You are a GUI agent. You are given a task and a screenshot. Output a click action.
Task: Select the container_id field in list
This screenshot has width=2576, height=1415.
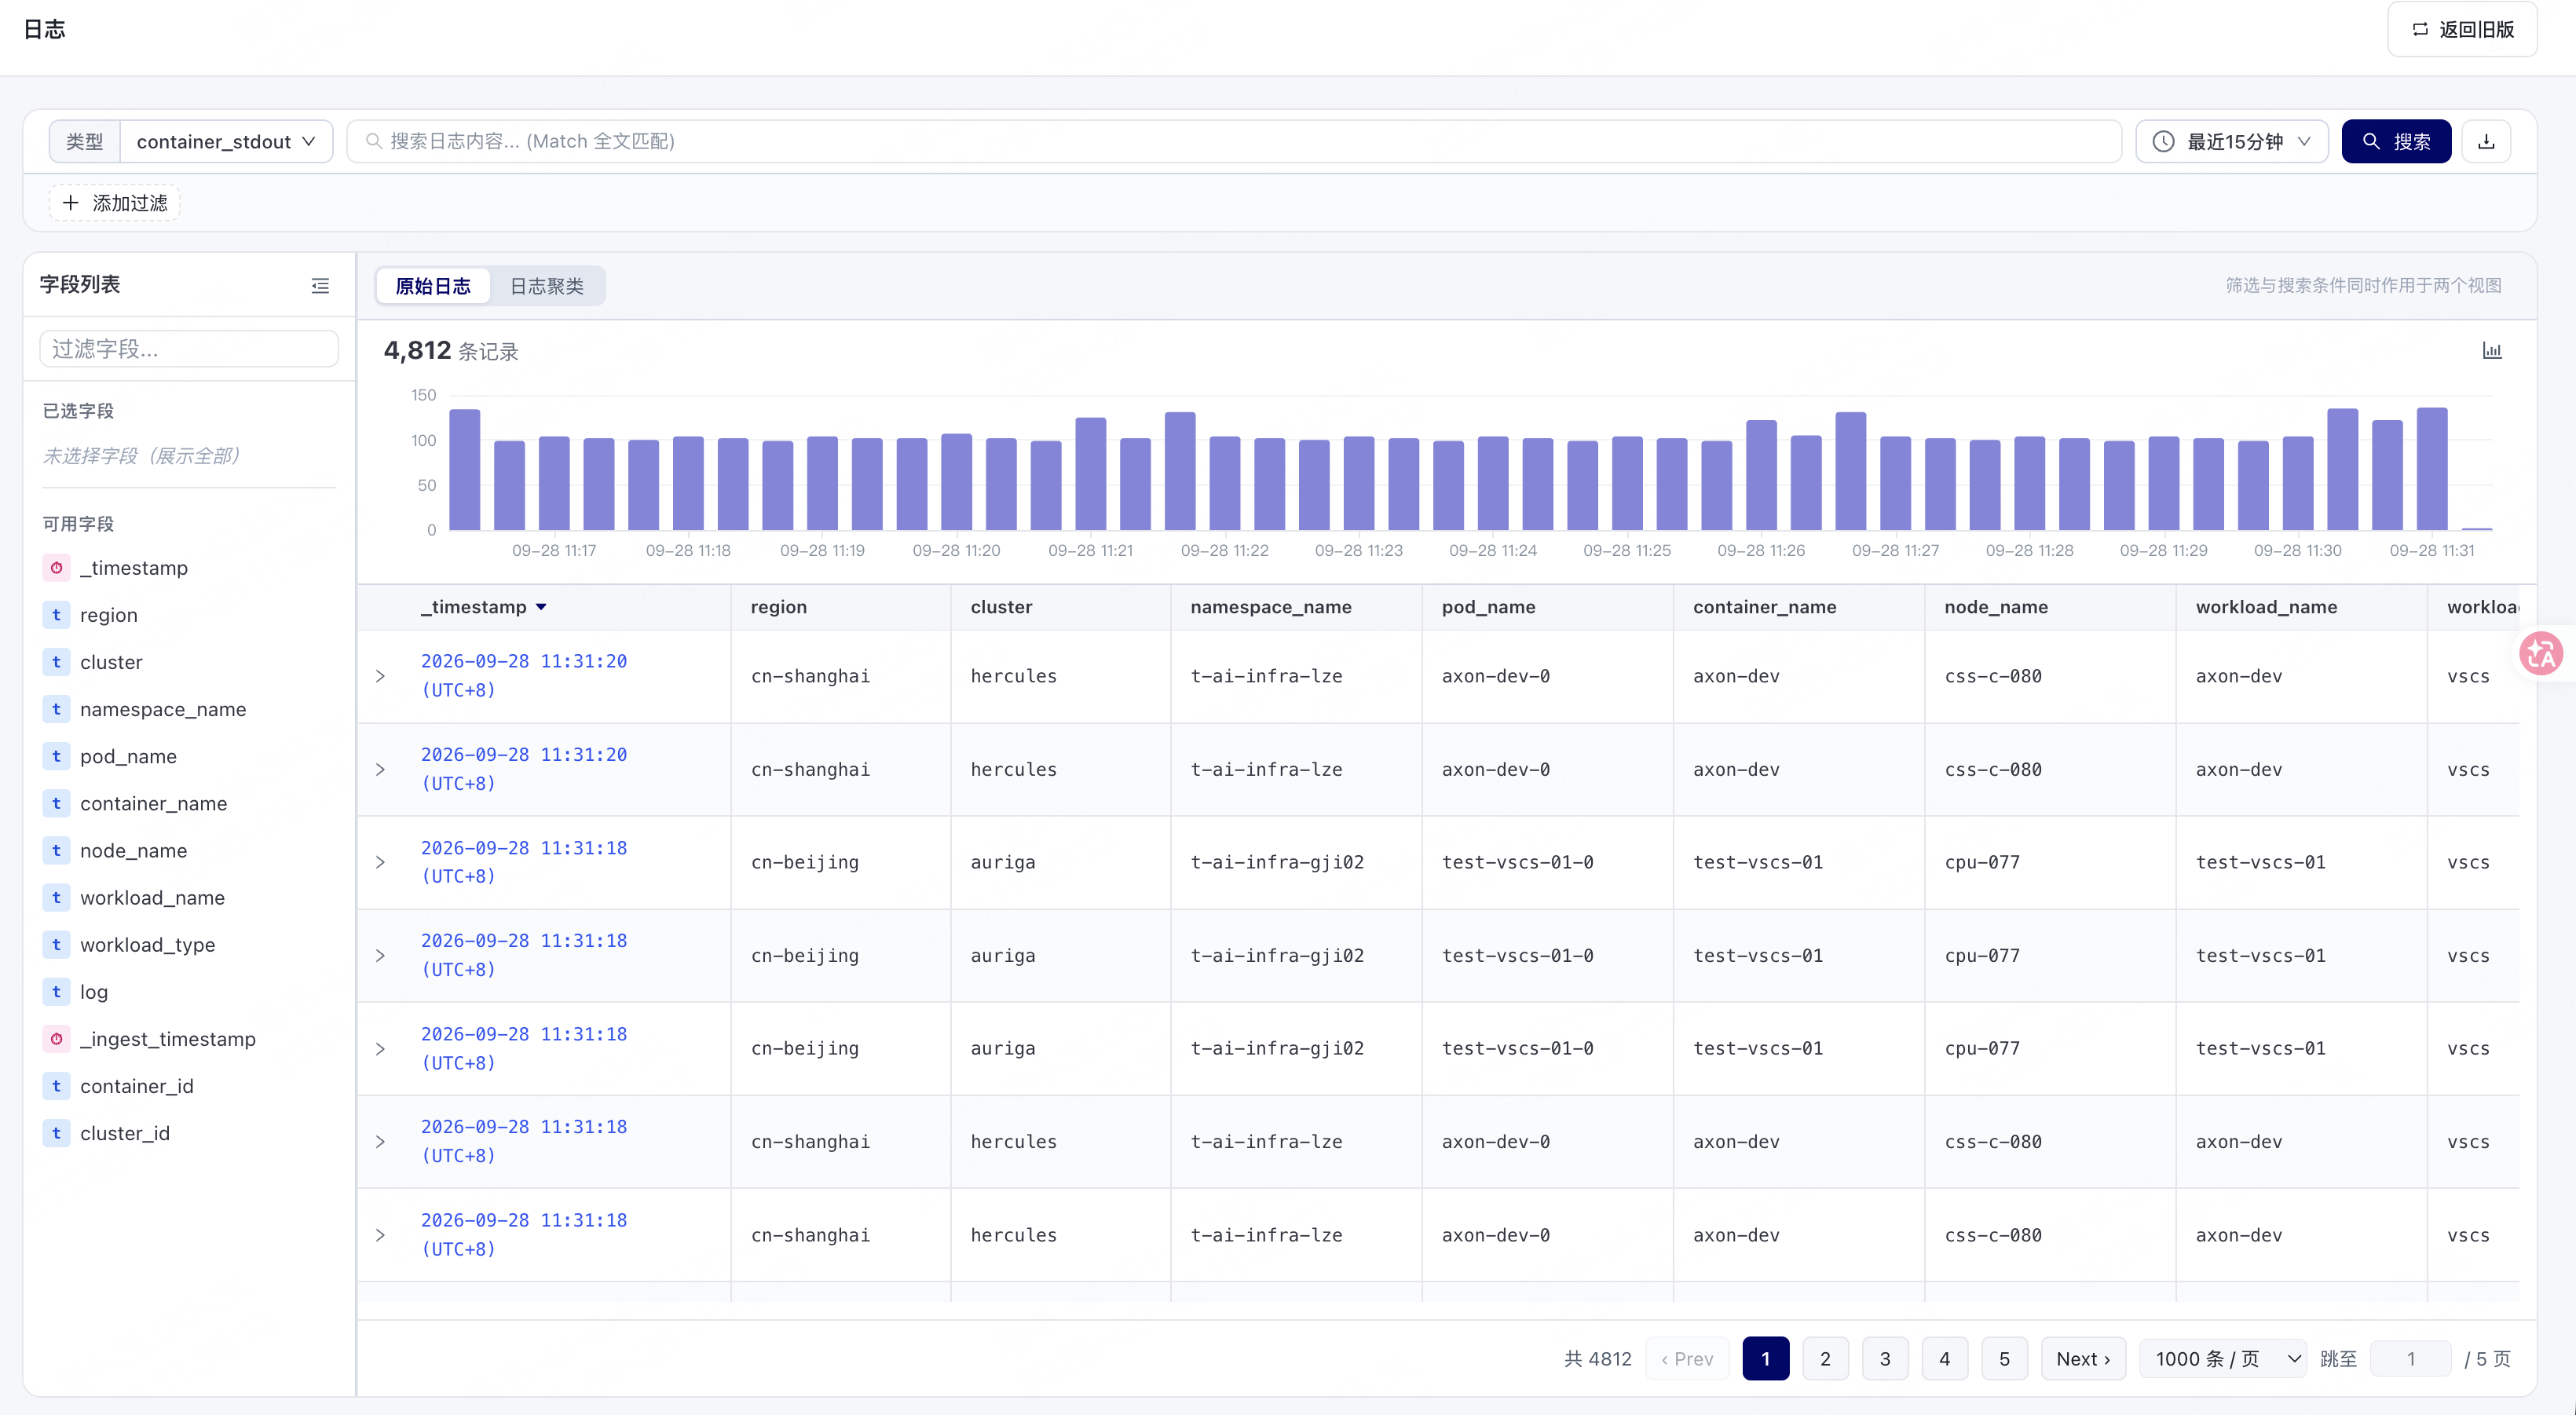(x=137, y=1086)
